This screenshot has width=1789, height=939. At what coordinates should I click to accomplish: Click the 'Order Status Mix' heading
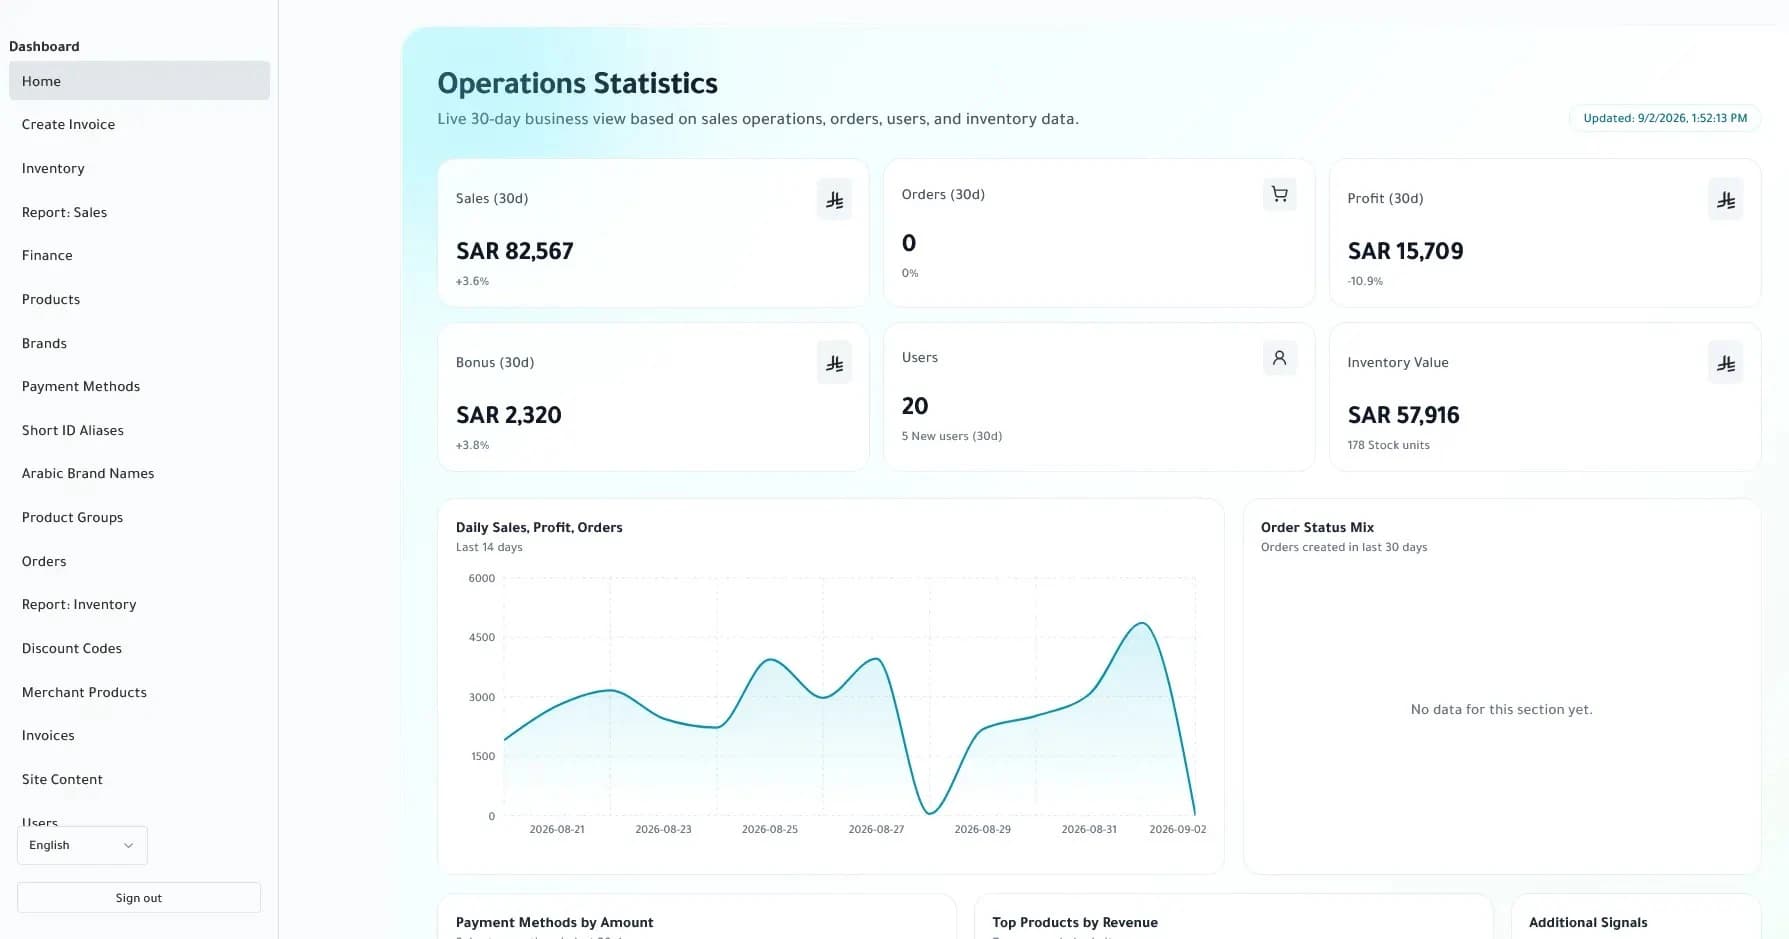coord(1317,527)
